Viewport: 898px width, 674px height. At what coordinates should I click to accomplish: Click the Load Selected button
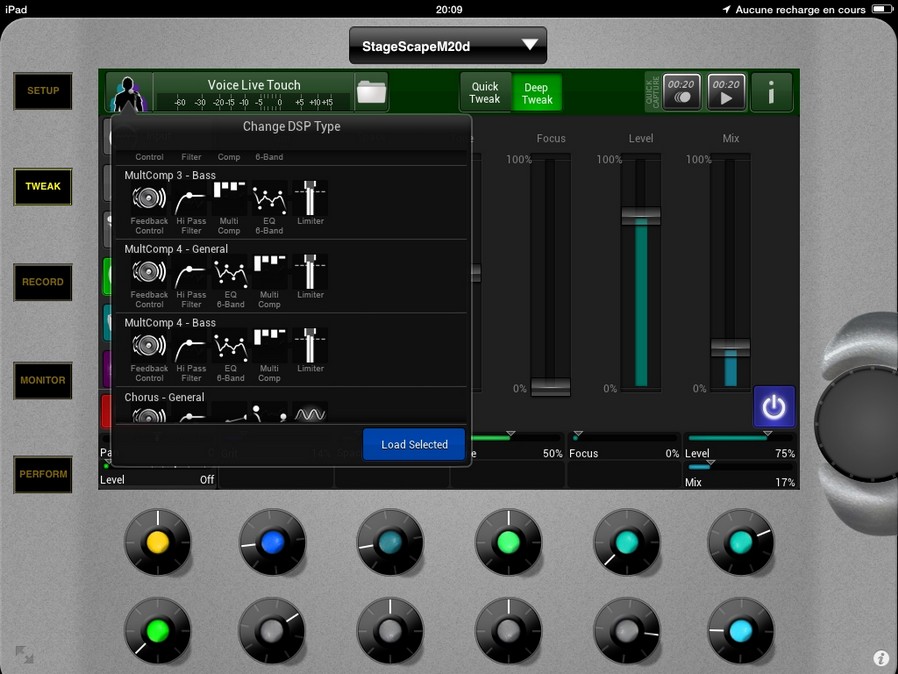[414, 444]
